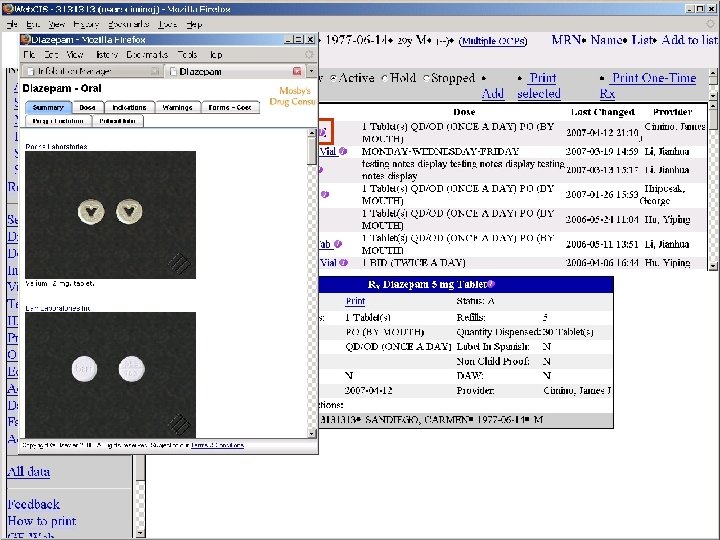Open the Tools menu in popup window
The width and height of the screenshot is (720, 540).
pos(187,54)
